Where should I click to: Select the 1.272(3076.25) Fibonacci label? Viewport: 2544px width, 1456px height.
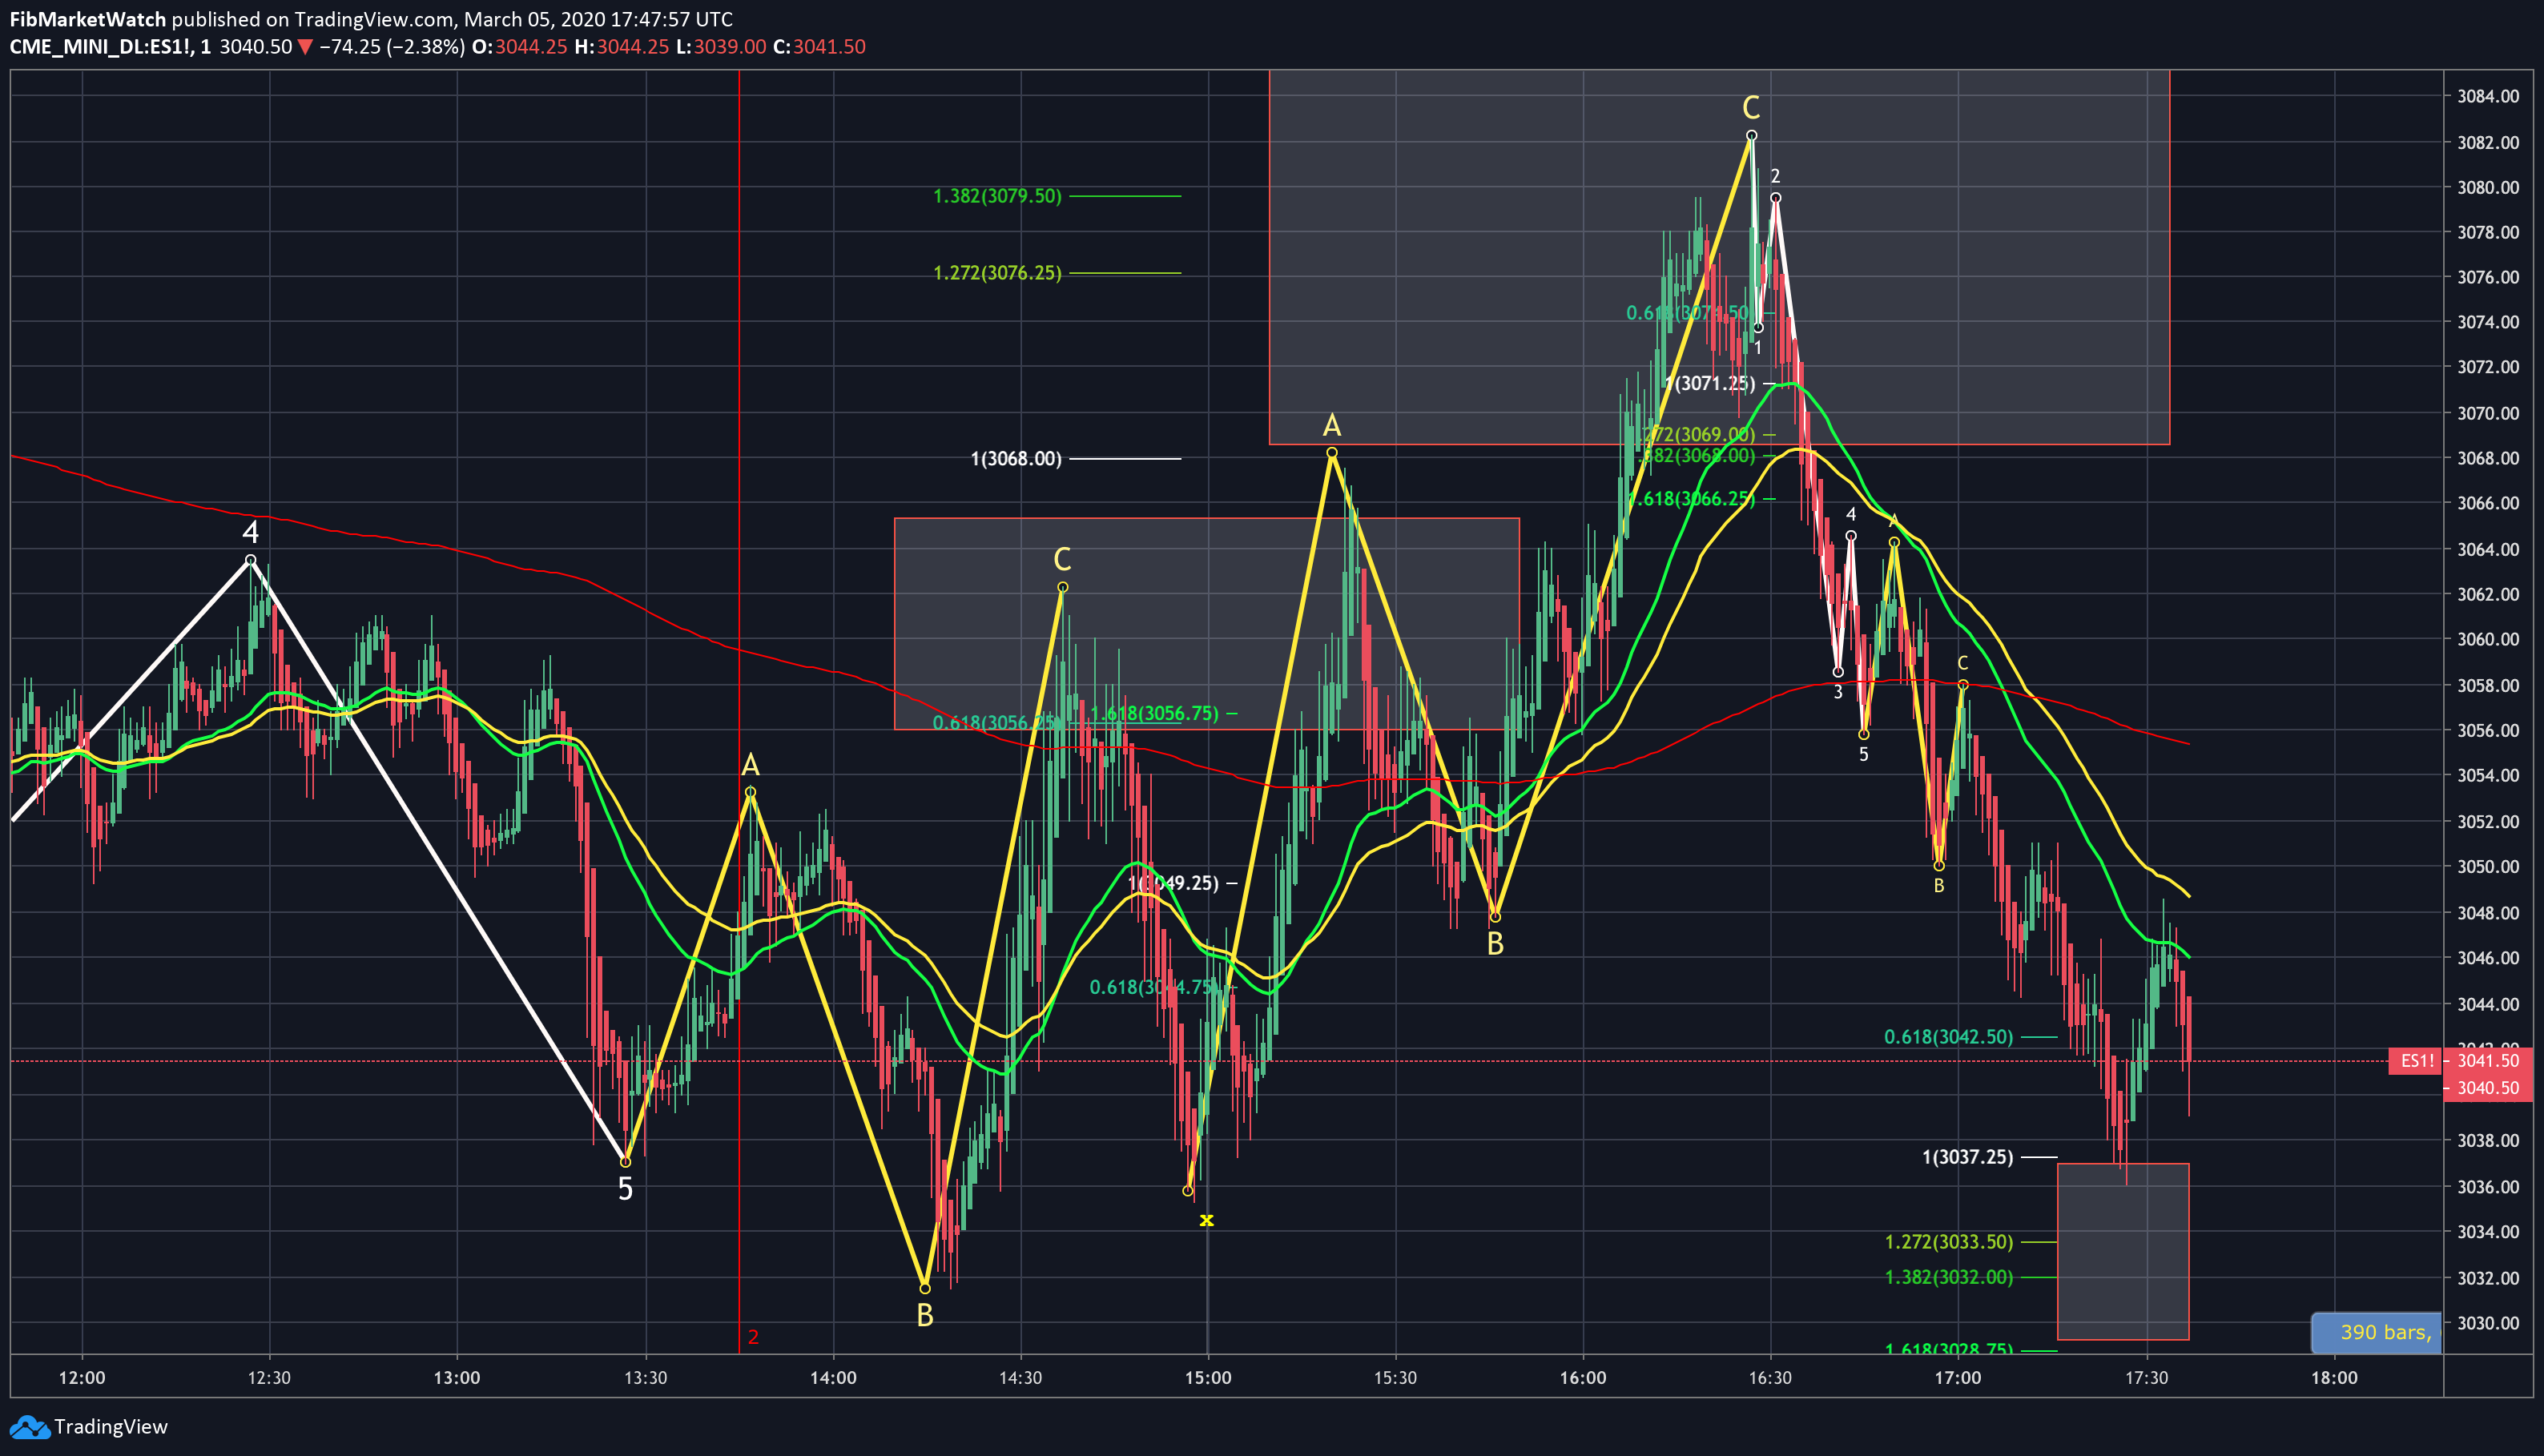point(997,273)
